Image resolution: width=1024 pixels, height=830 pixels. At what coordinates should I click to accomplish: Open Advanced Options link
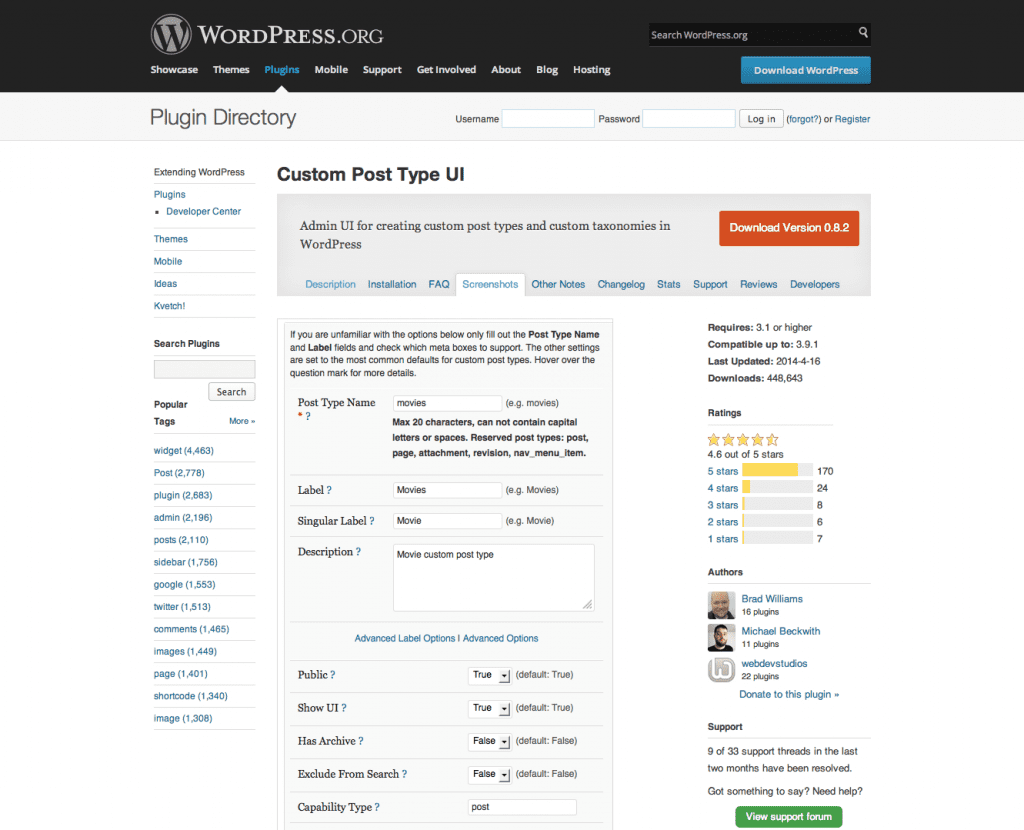click(x=500, y=639)
